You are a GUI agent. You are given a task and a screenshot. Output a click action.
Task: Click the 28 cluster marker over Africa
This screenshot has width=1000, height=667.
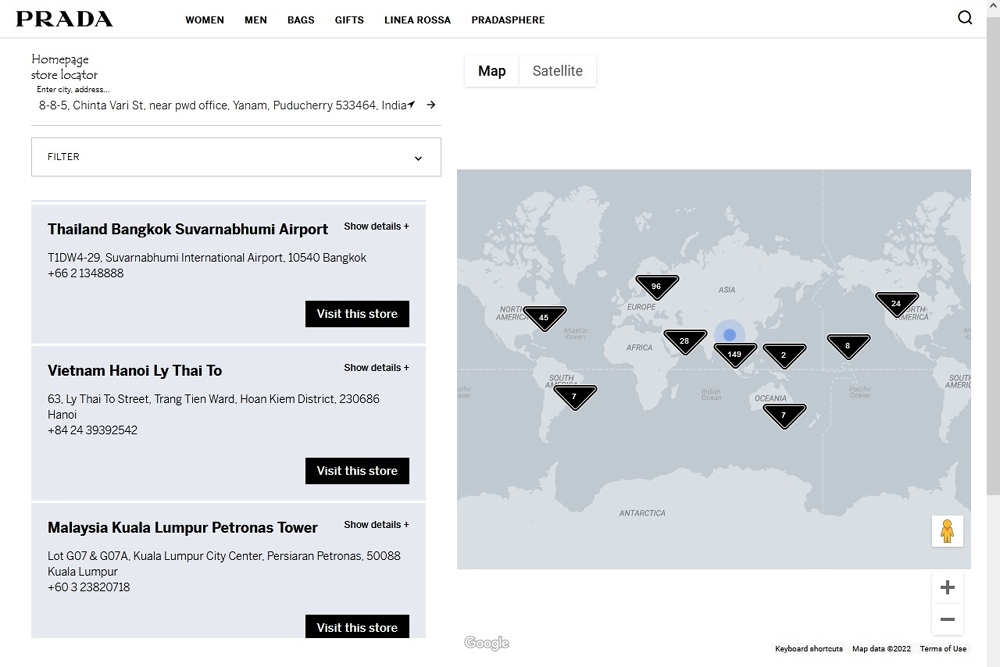pyautogui.click(x=684, y=340)
